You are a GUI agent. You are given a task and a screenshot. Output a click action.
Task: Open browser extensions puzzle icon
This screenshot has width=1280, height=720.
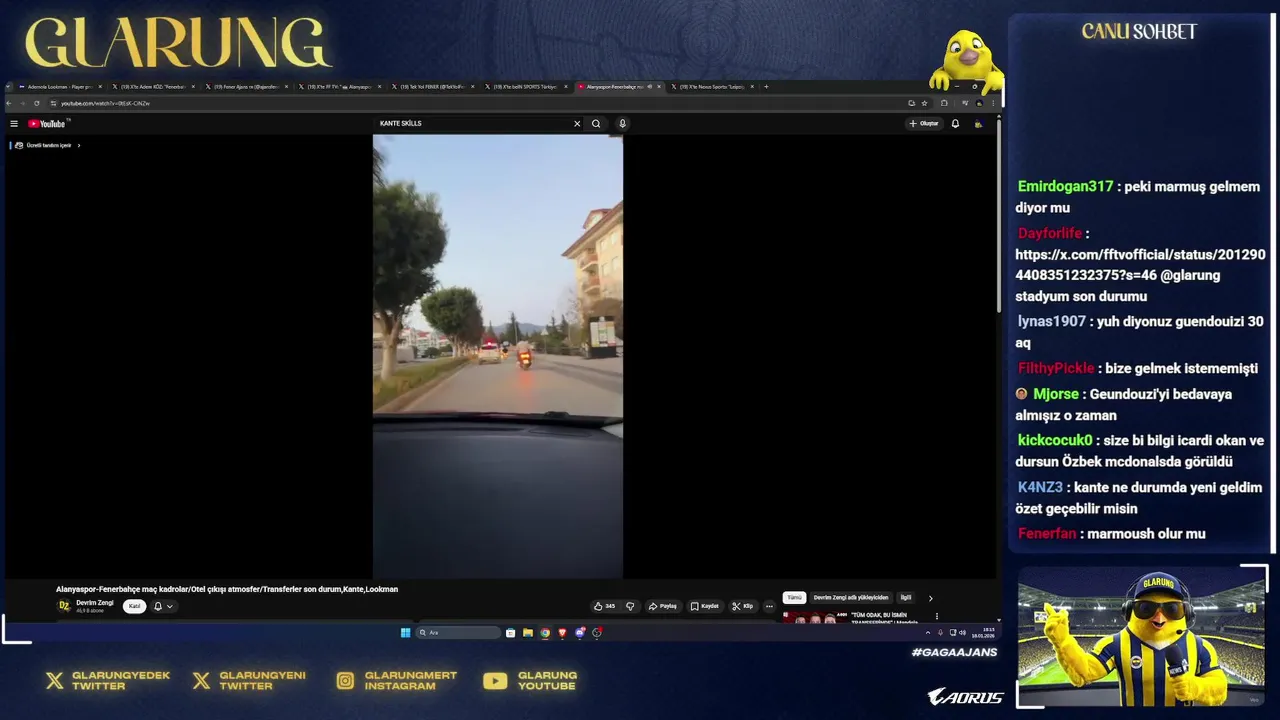tap(944, 103)
